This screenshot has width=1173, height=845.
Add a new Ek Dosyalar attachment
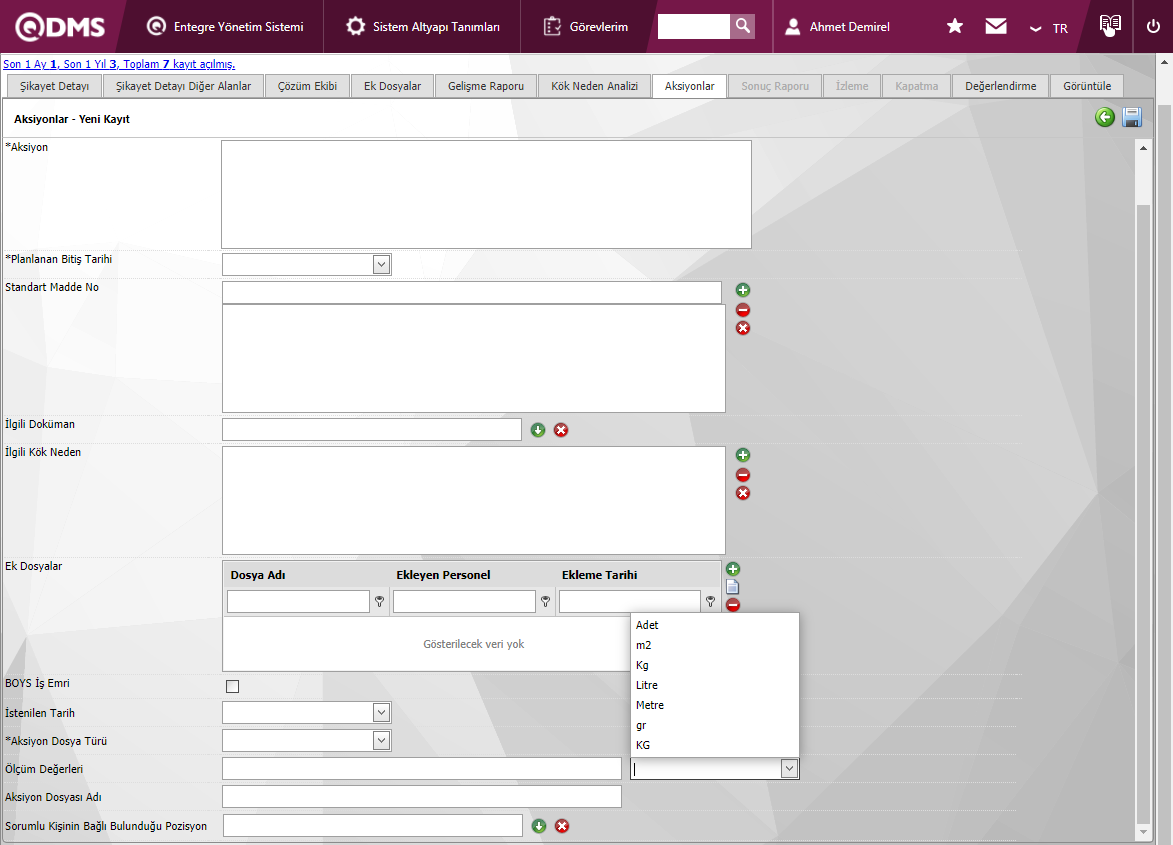click(x=733, y=569)
